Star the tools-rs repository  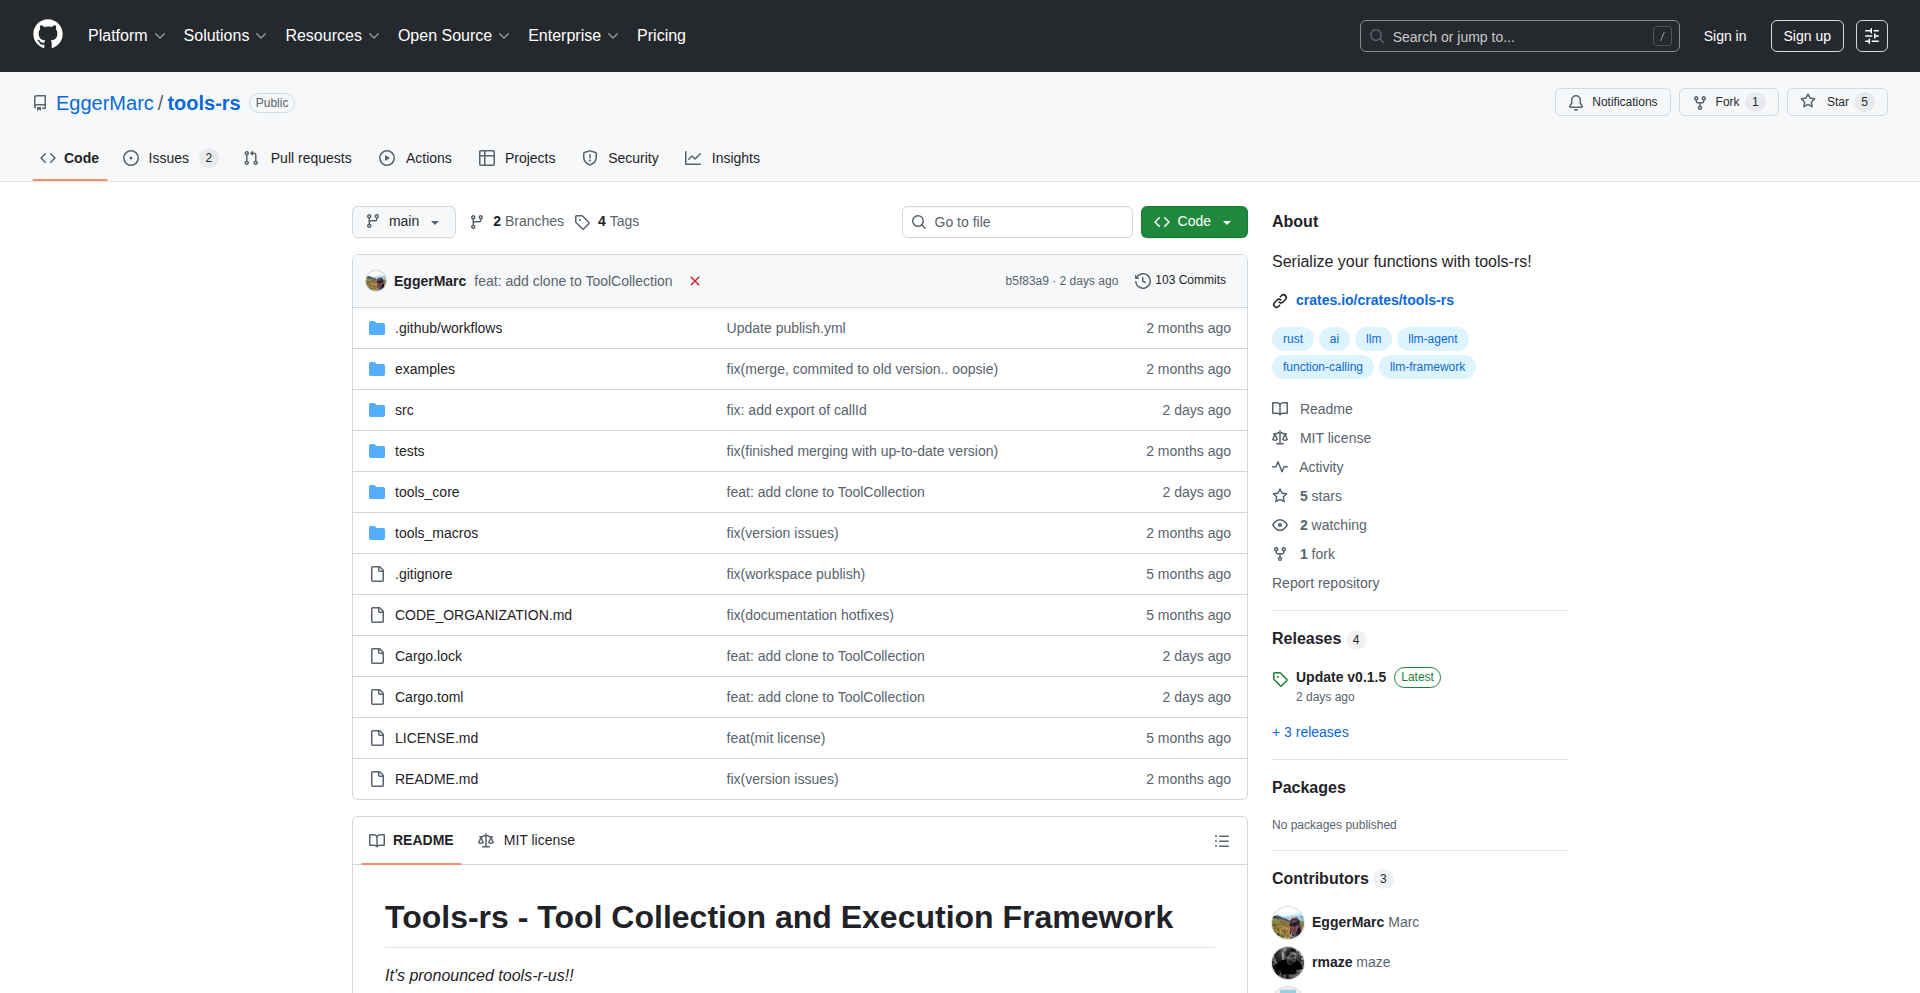(x=1836, y=102)
